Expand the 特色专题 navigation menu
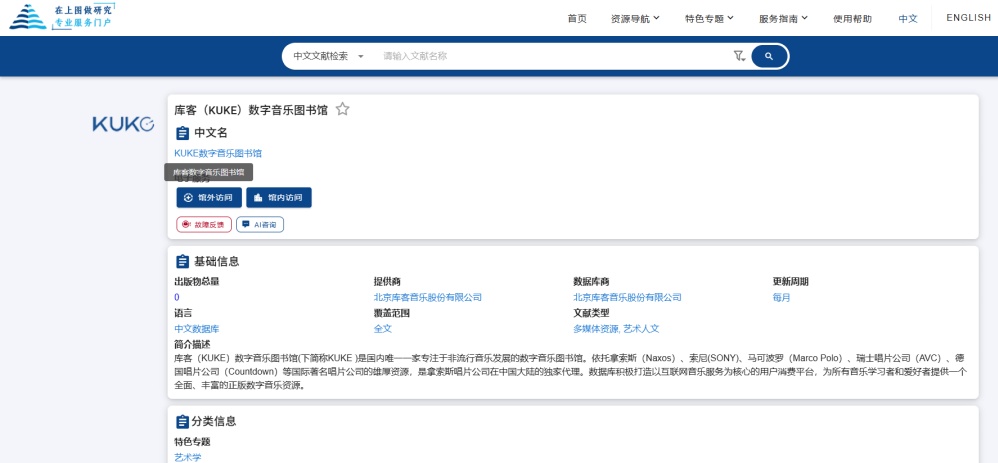Image resolution: width=998 pixels, height=463 pixels. [x=709, y=18]
